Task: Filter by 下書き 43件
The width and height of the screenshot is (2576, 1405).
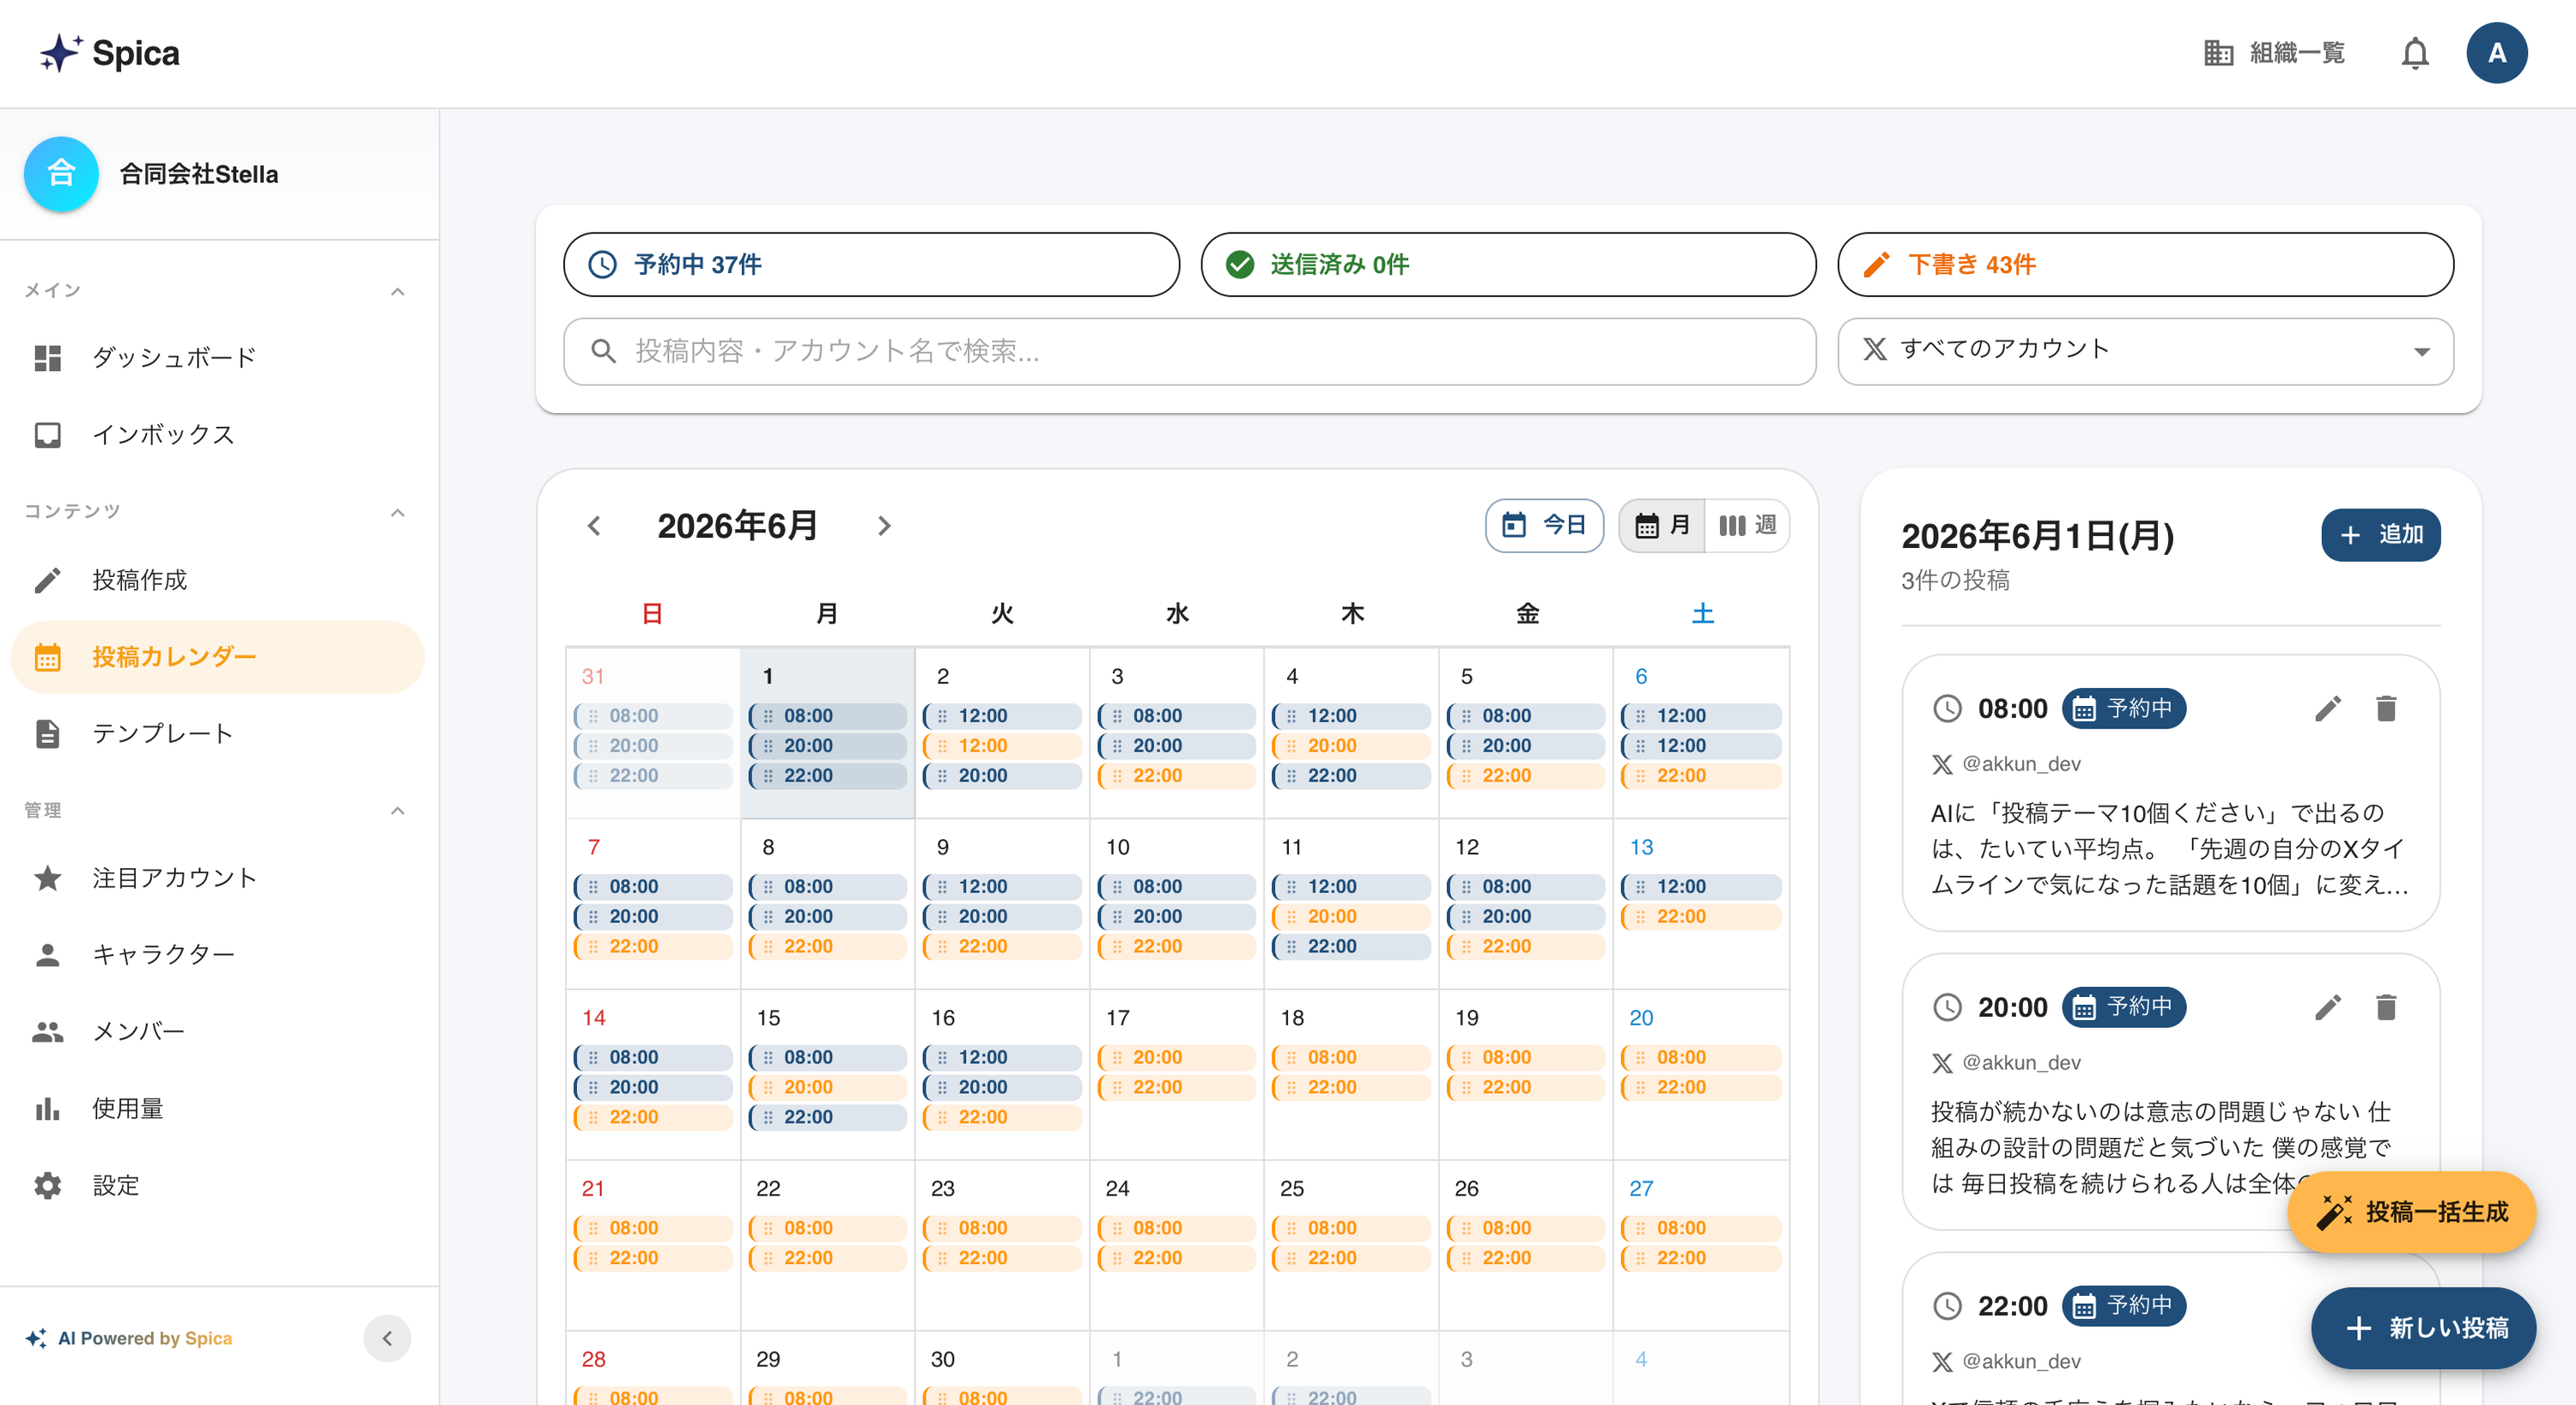Action: [x=2145, y=264]
